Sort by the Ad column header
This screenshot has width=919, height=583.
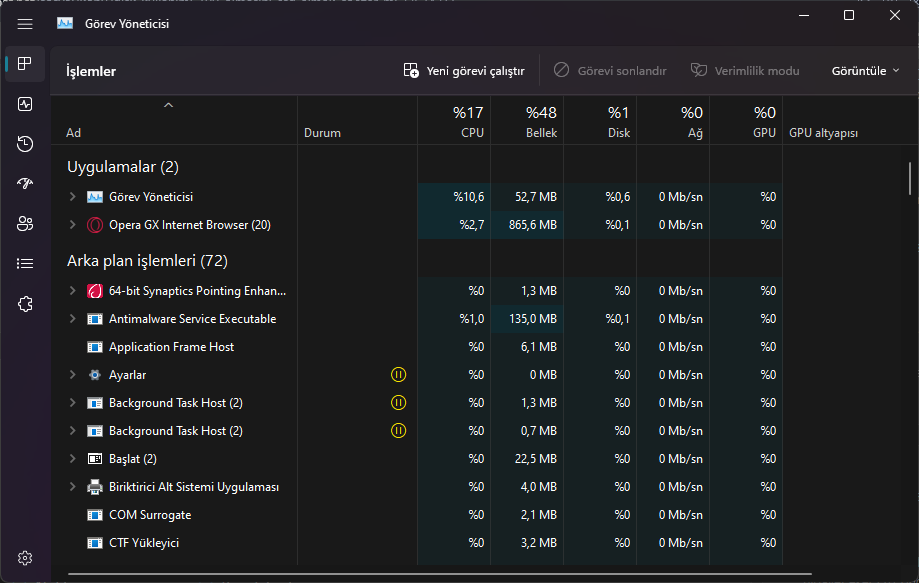(x=174, y=121)
